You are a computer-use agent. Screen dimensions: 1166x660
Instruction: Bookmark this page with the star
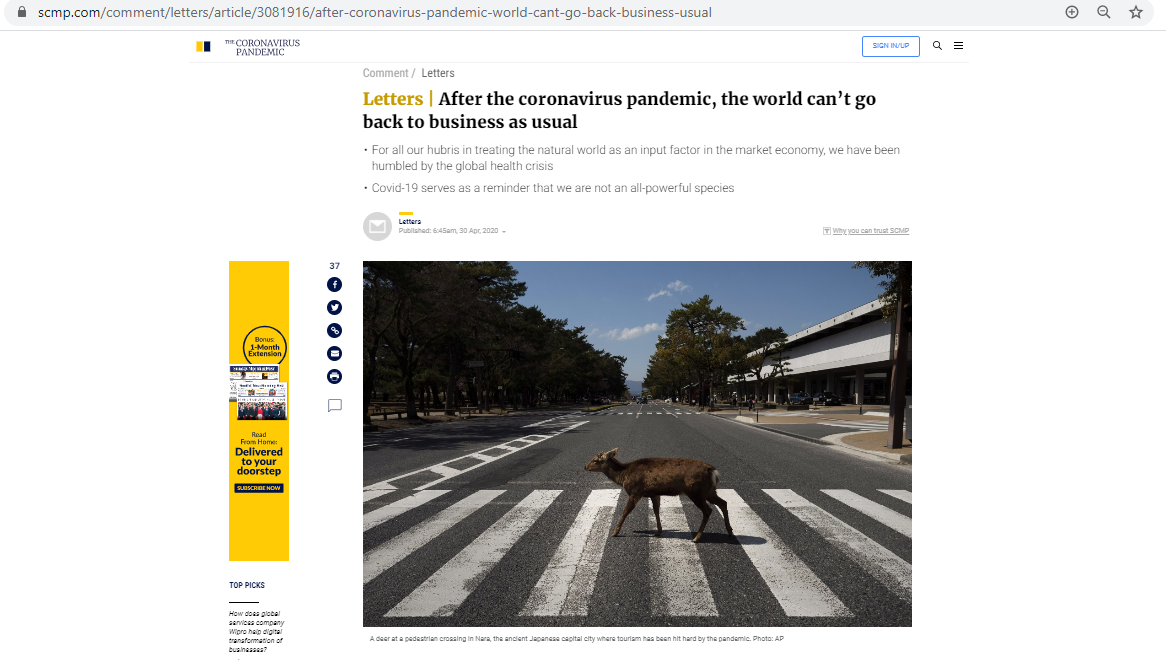pyautogui.click(x=1135, y=12)
